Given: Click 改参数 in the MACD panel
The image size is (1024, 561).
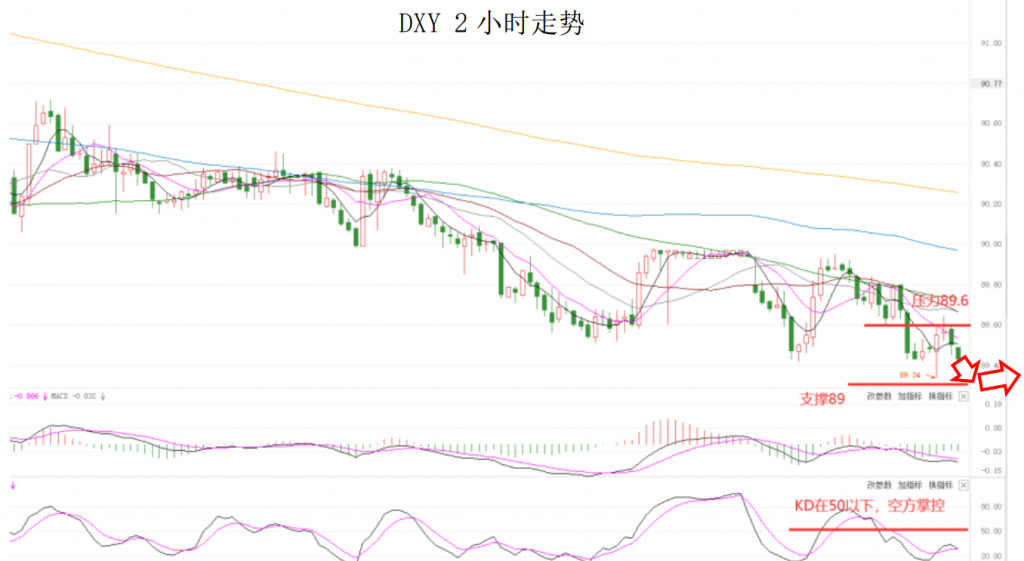Looking at the screenshot, I should (879, 396).
